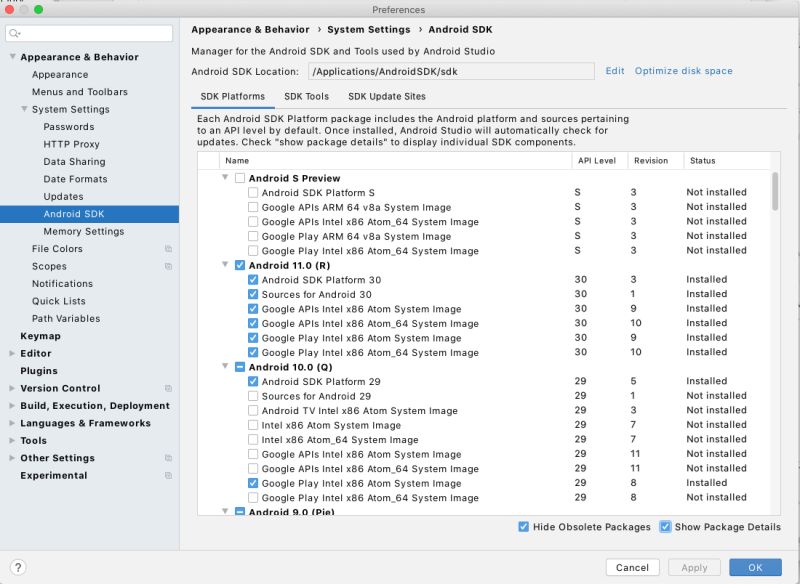The width and height of the screenshot is (800, 584).
Task: Uncheck Android SDK Platform 30
Action: coord(253,280)
